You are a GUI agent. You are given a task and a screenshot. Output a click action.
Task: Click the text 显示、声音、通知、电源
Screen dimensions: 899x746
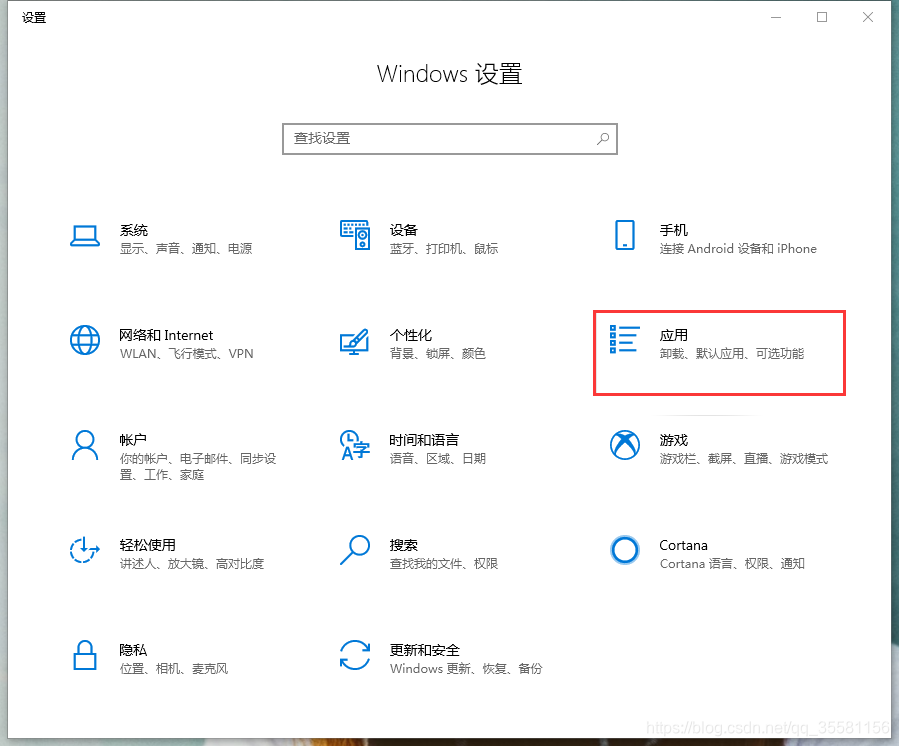click(186, 248)
